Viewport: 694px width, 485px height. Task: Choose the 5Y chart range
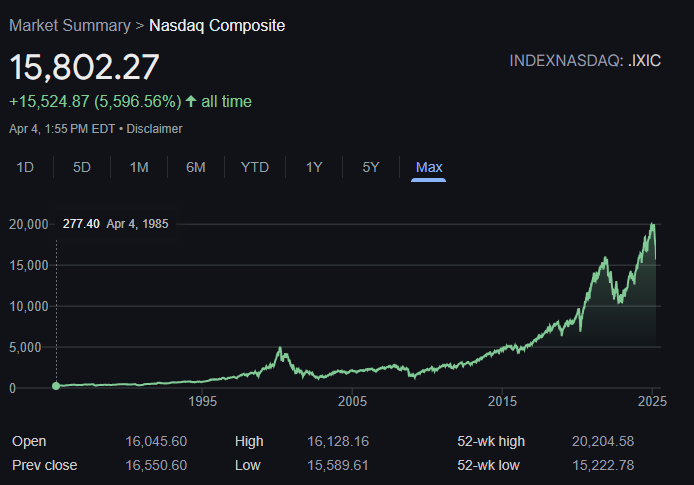click(x=371, y=167)
